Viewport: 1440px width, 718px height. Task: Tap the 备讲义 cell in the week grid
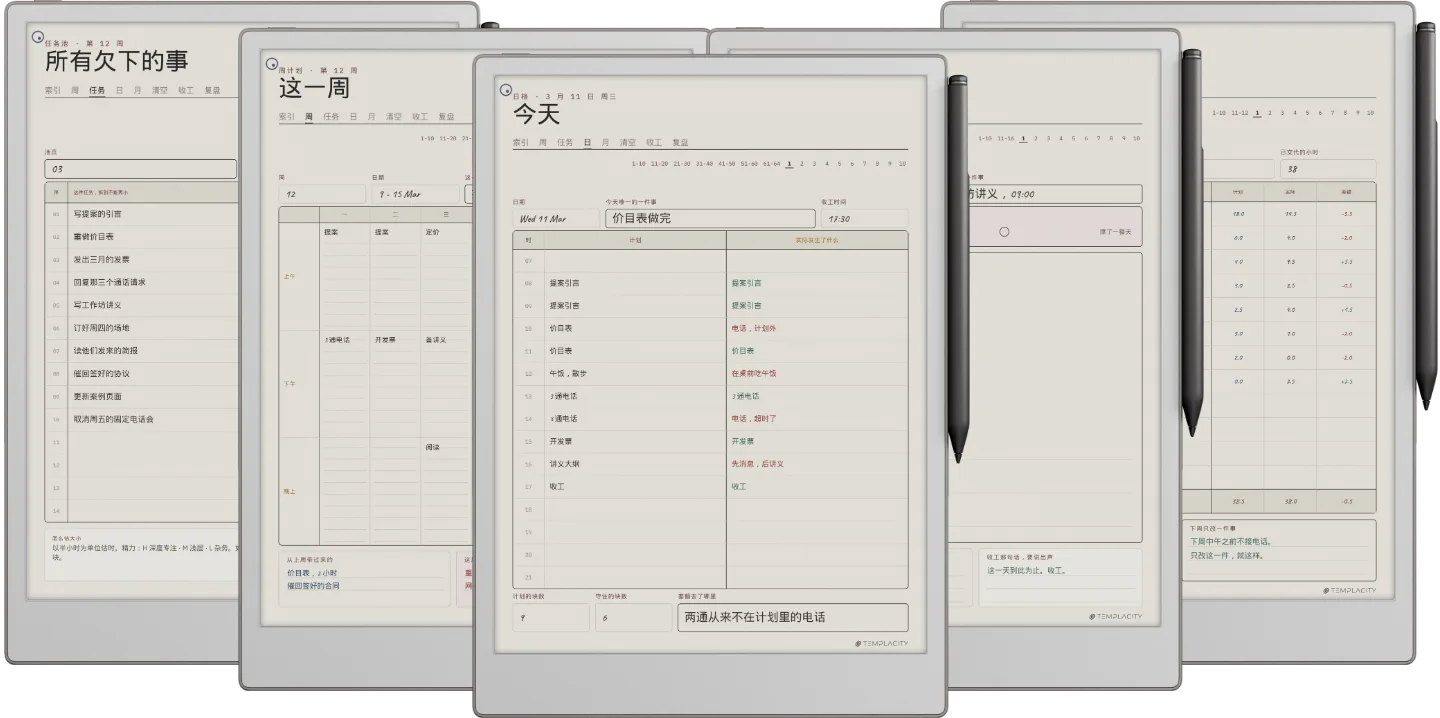(x=435, y=340)
